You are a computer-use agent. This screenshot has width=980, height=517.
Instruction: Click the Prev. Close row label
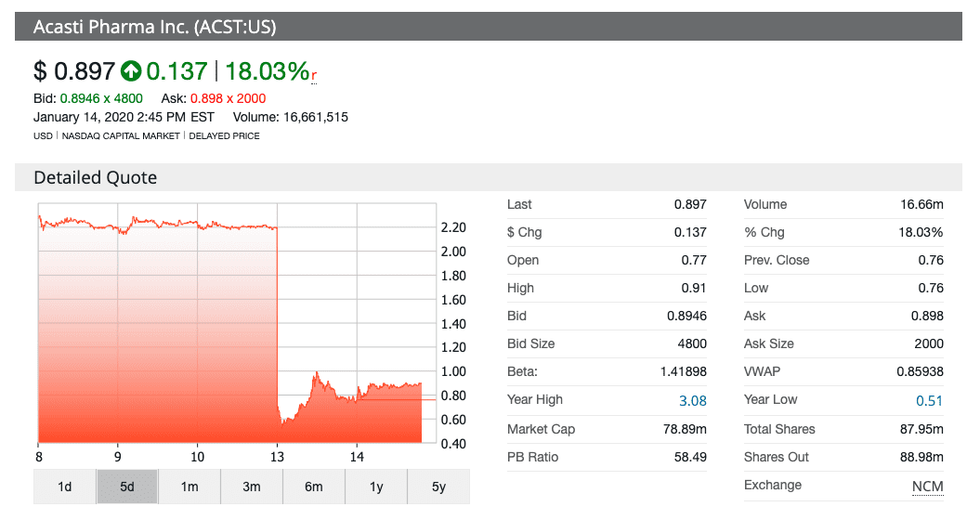pyautogui.click(x=776, y=260)
